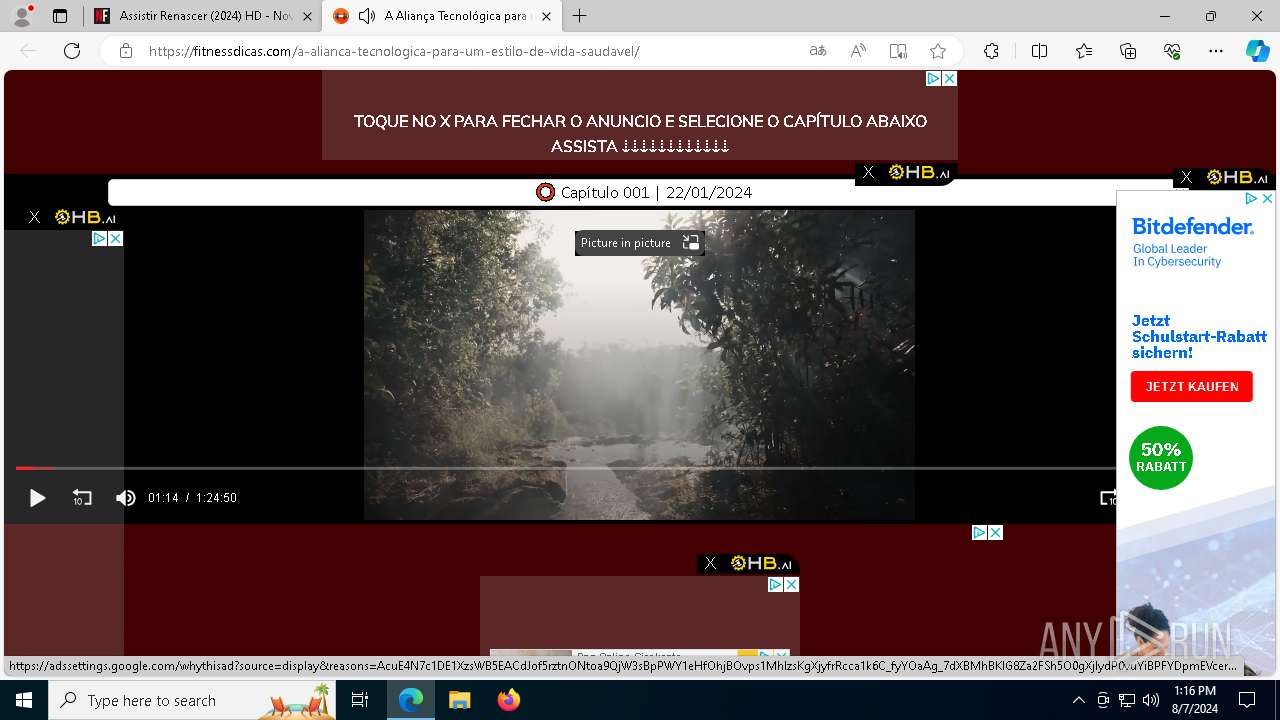The height and width of the screenshot is (720, 1280).
Task: Start Read aloud feature
Action: 858,51
